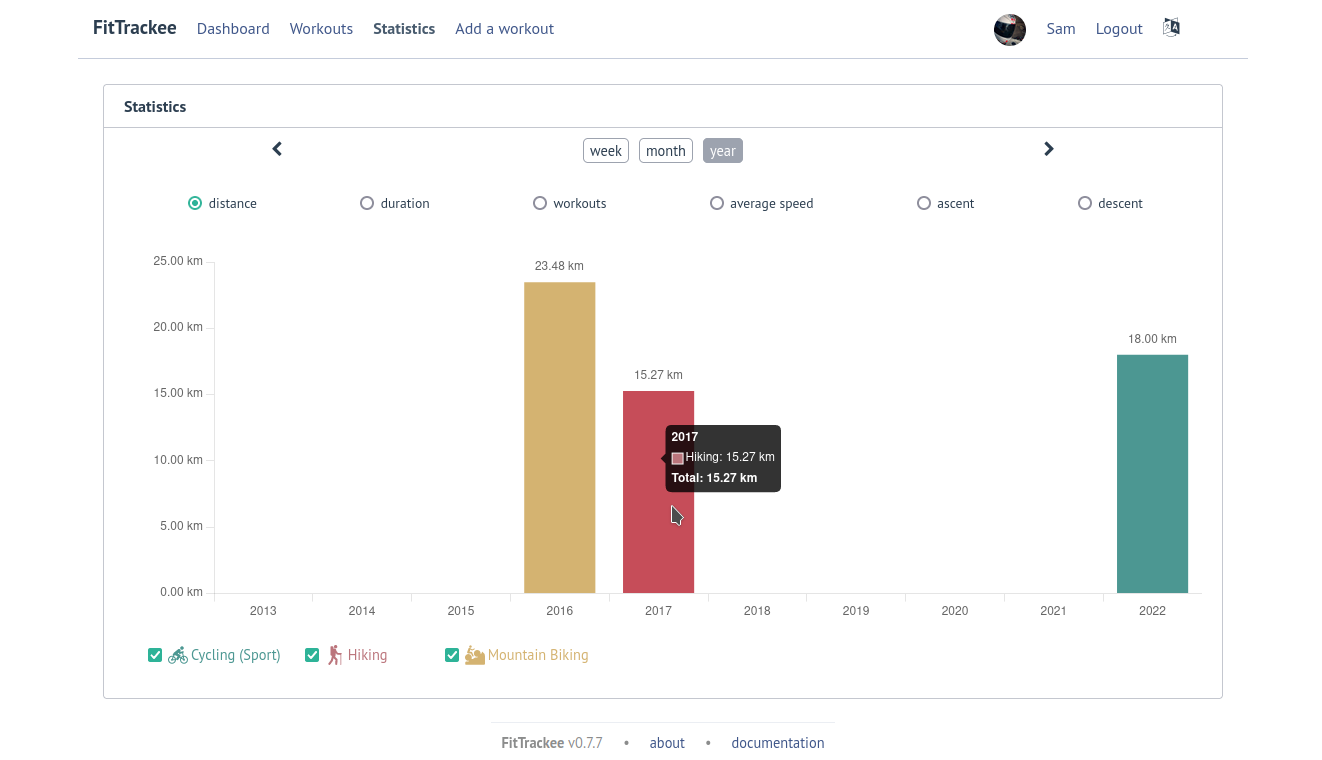Viewport: 1322px width, 760px height.
Task: Switch the chart to week view
Action: (606, 151)
